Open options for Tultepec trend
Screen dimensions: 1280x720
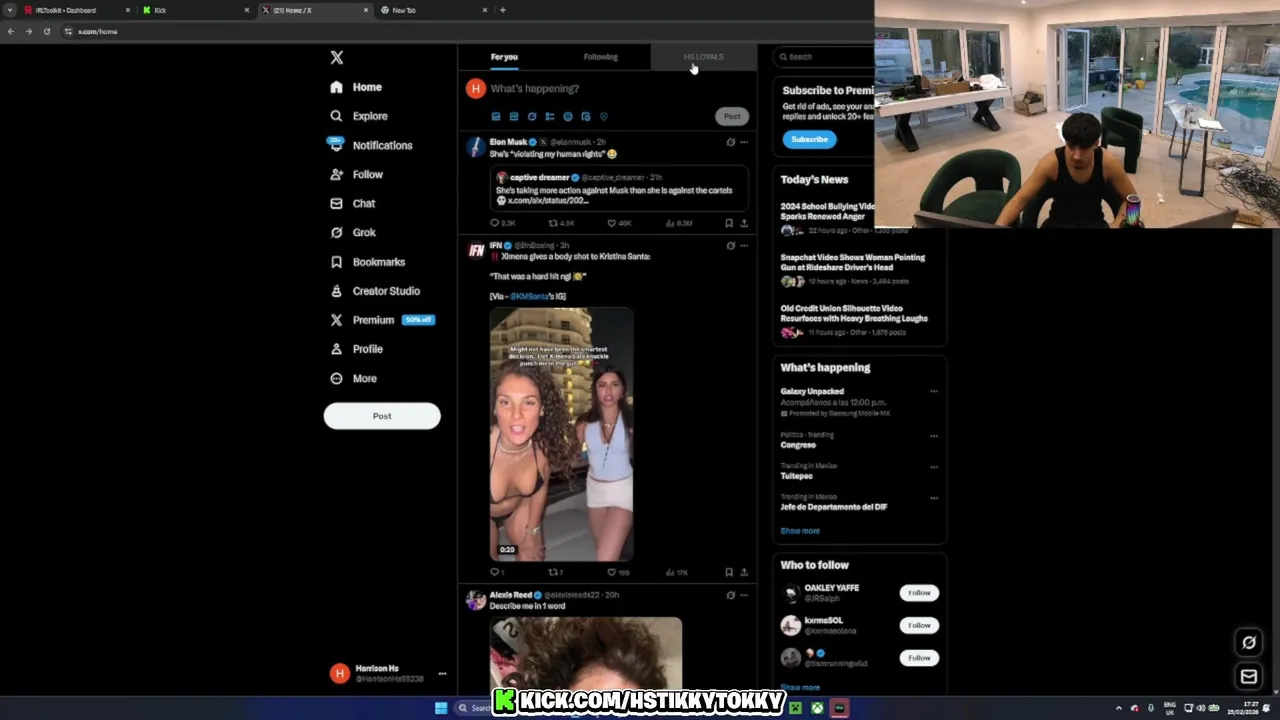coord(934,467)
